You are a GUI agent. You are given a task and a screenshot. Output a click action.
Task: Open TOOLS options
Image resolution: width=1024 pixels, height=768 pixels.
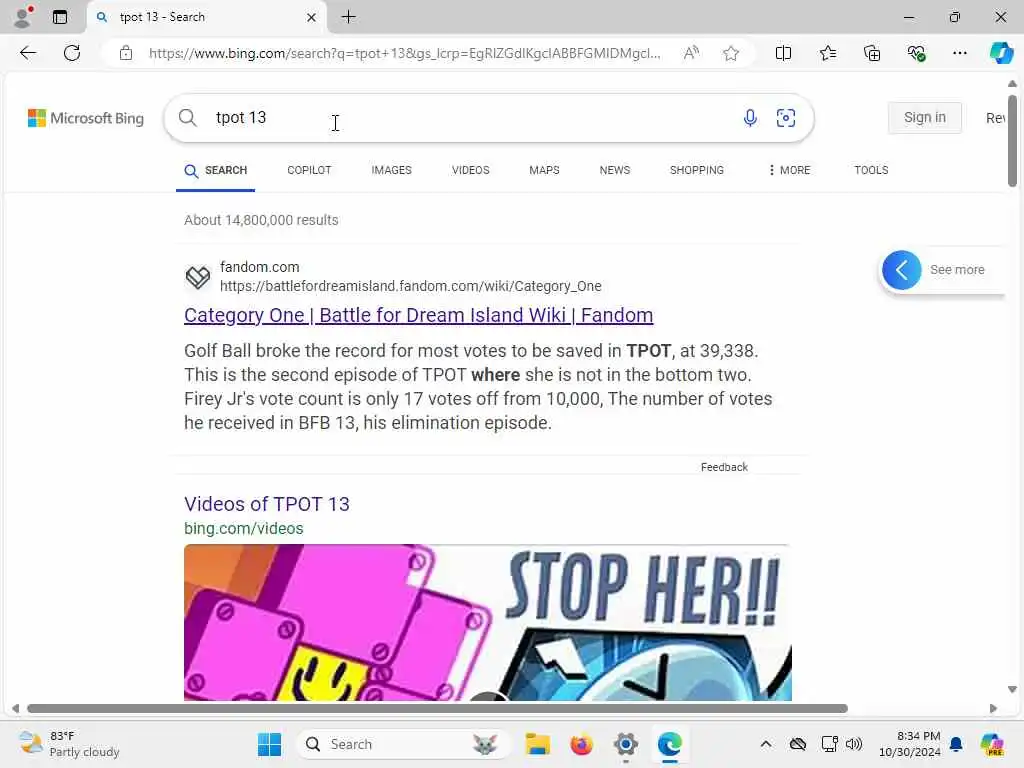871,170
